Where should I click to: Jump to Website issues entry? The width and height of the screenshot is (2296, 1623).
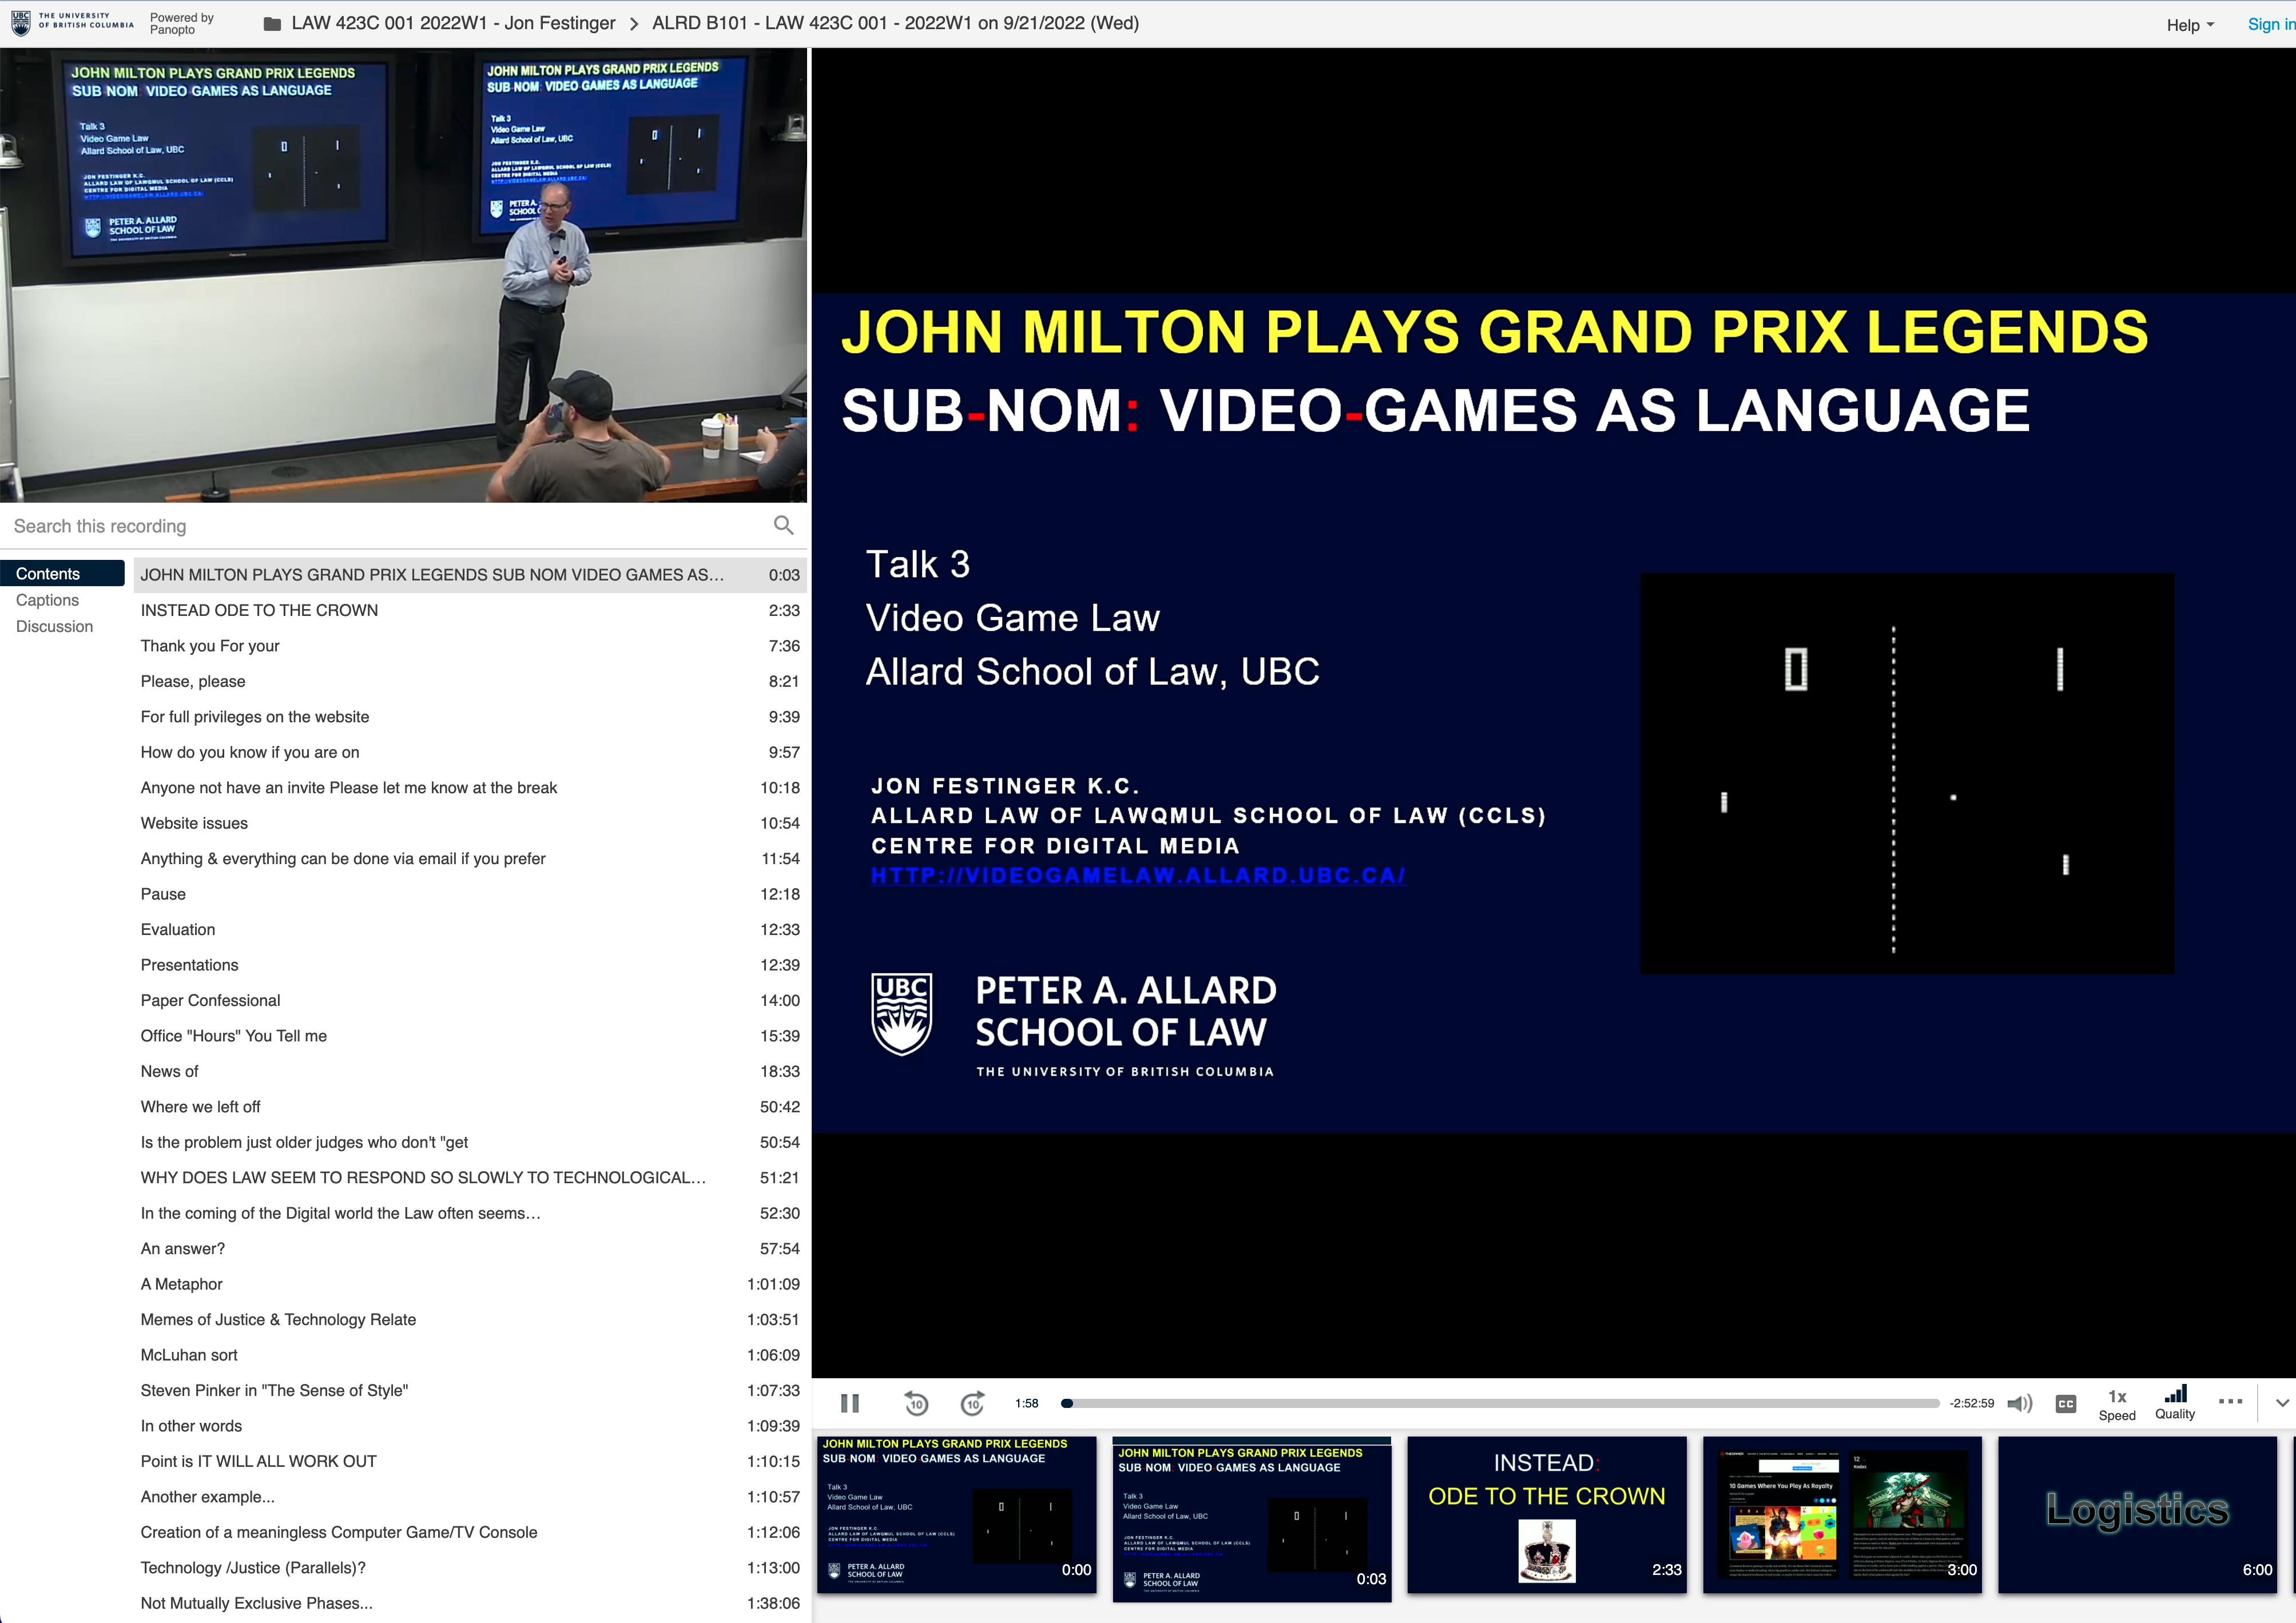[x=470, y=823]
